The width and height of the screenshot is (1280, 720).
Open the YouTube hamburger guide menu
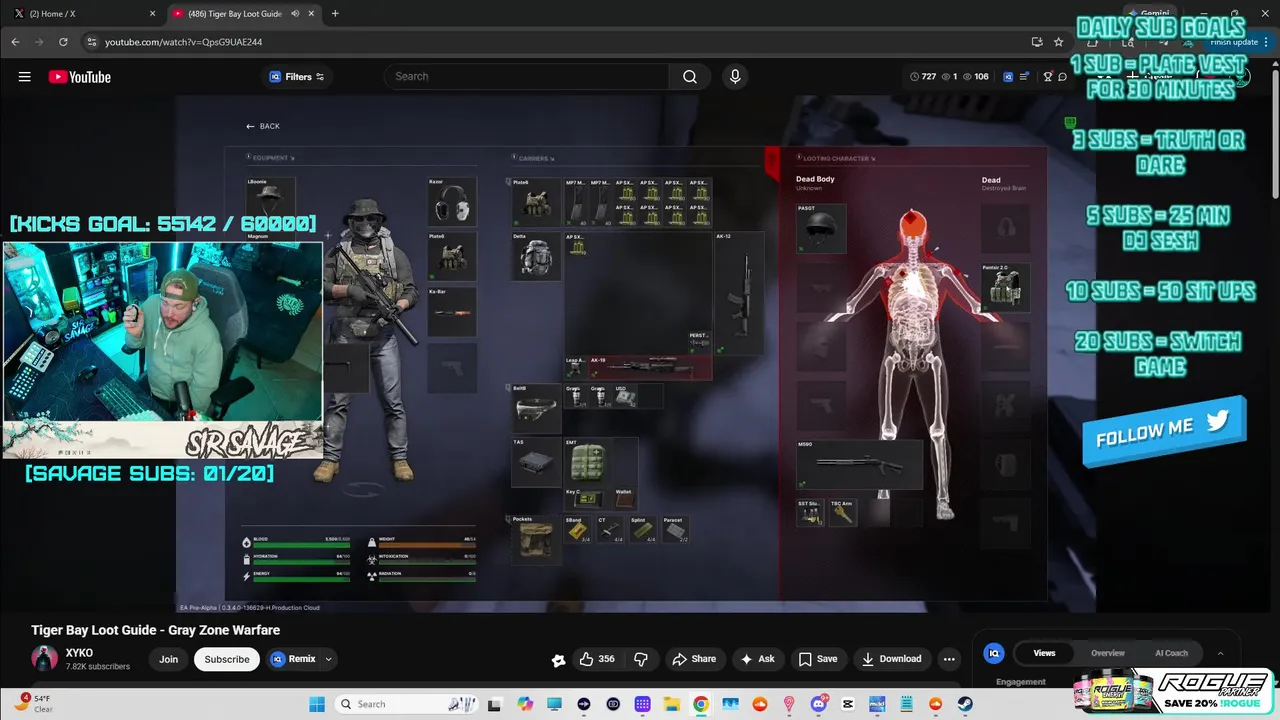pos(25,77)
